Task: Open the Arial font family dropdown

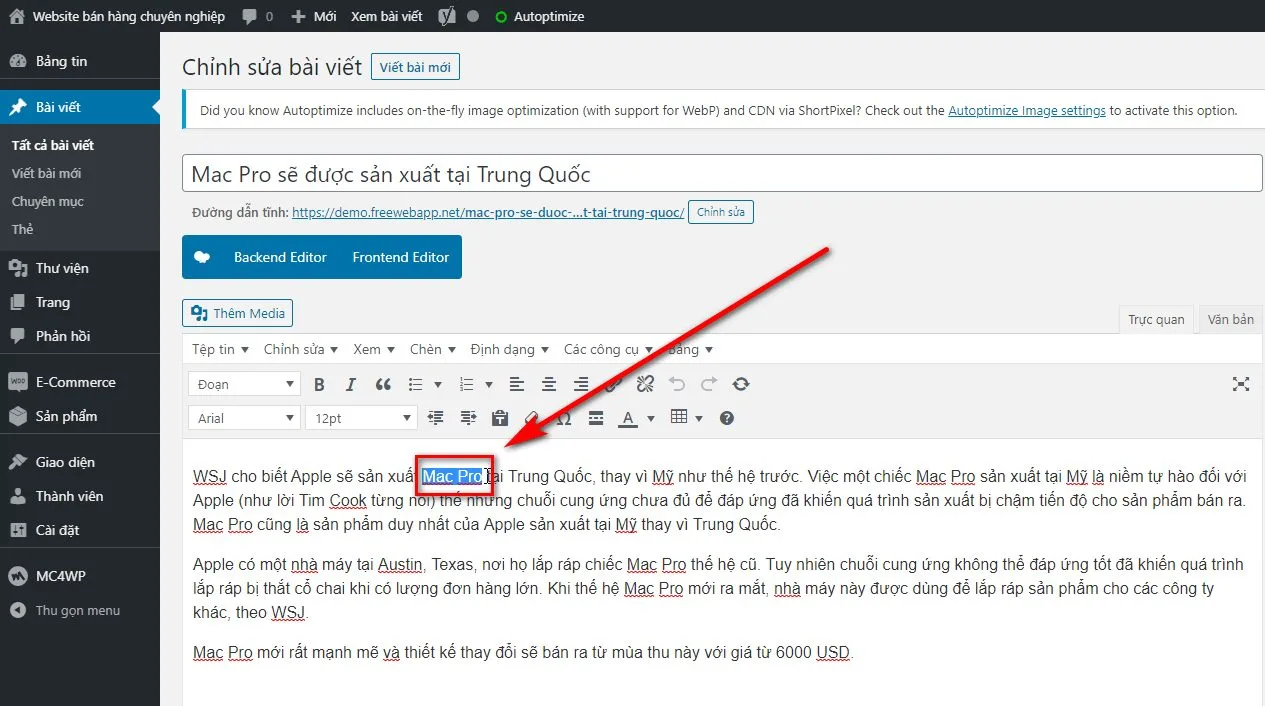Action: (245, 418)
